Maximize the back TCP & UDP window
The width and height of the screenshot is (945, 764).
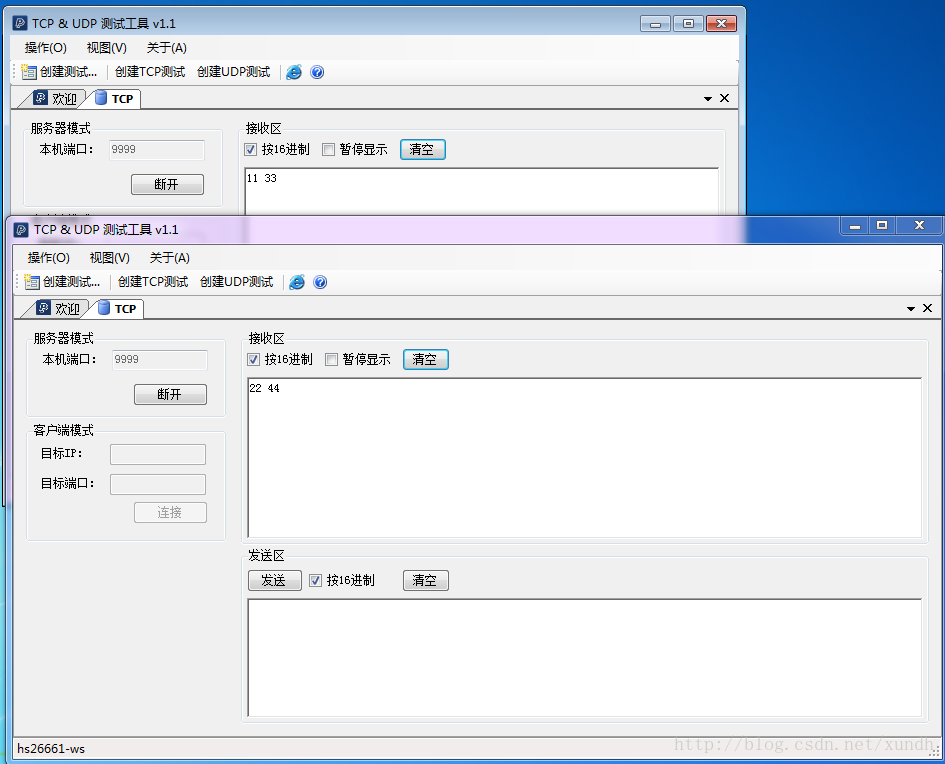(x=688, y=23)
